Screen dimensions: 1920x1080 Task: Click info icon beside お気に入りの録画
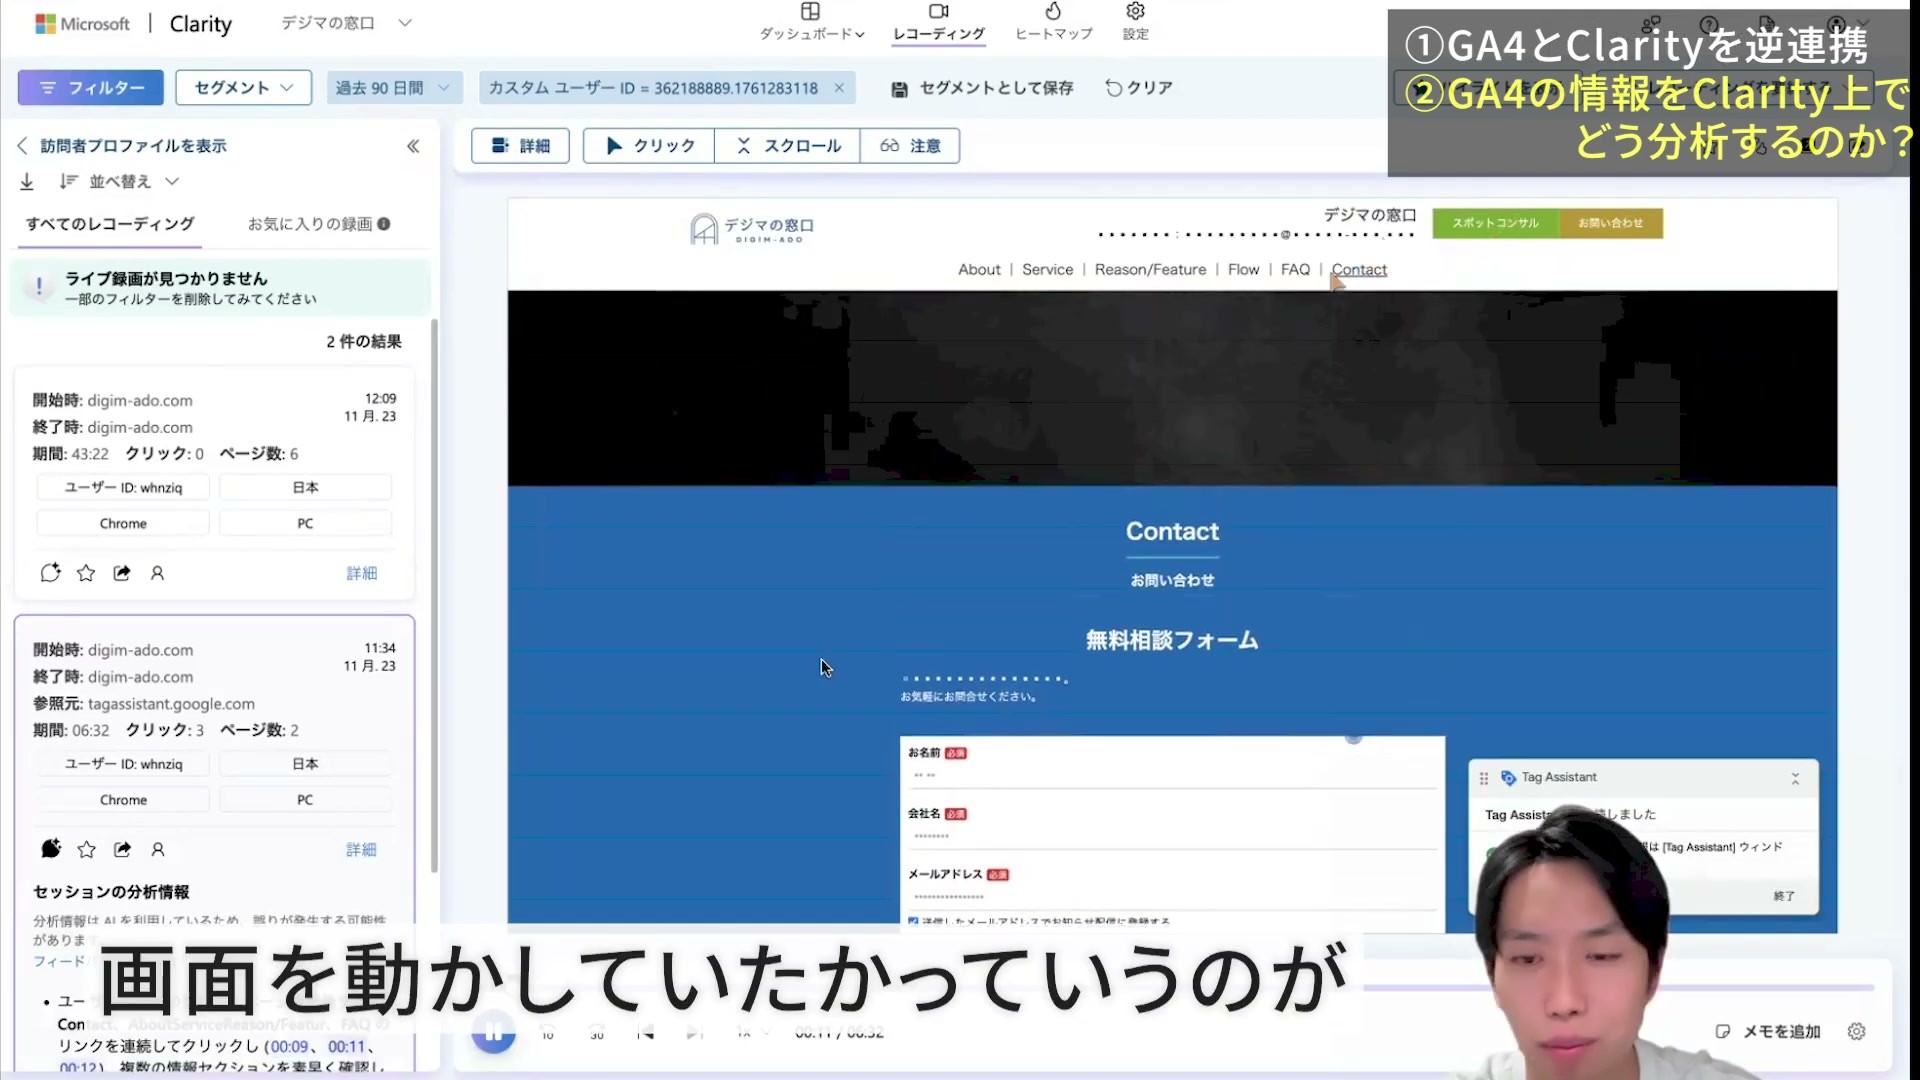click(x=384, y=224)
